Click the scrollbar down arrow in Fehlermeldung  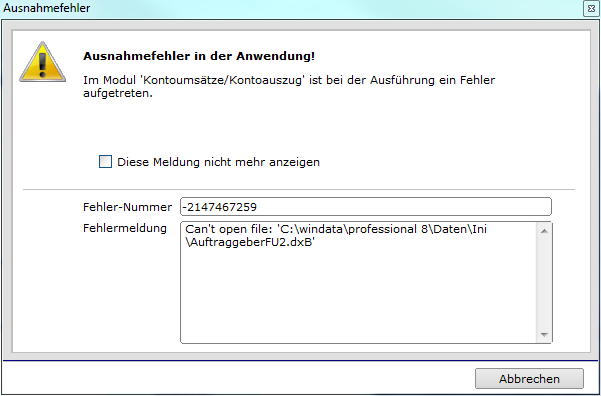(544, 335)
